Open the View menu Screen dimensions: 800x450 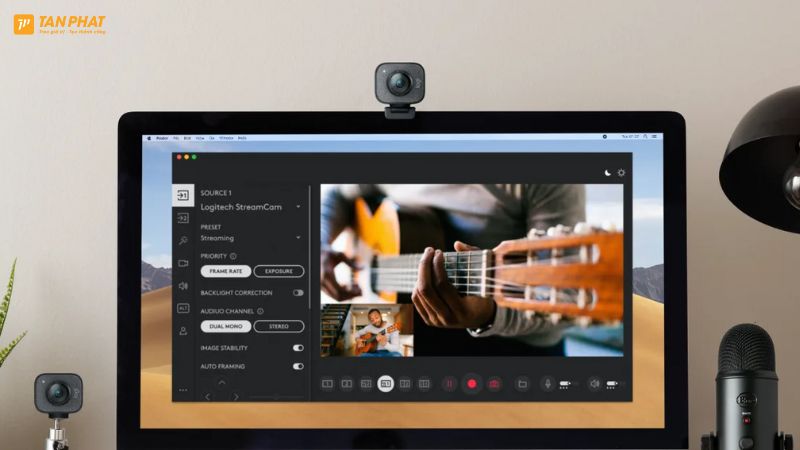[200, 138]
